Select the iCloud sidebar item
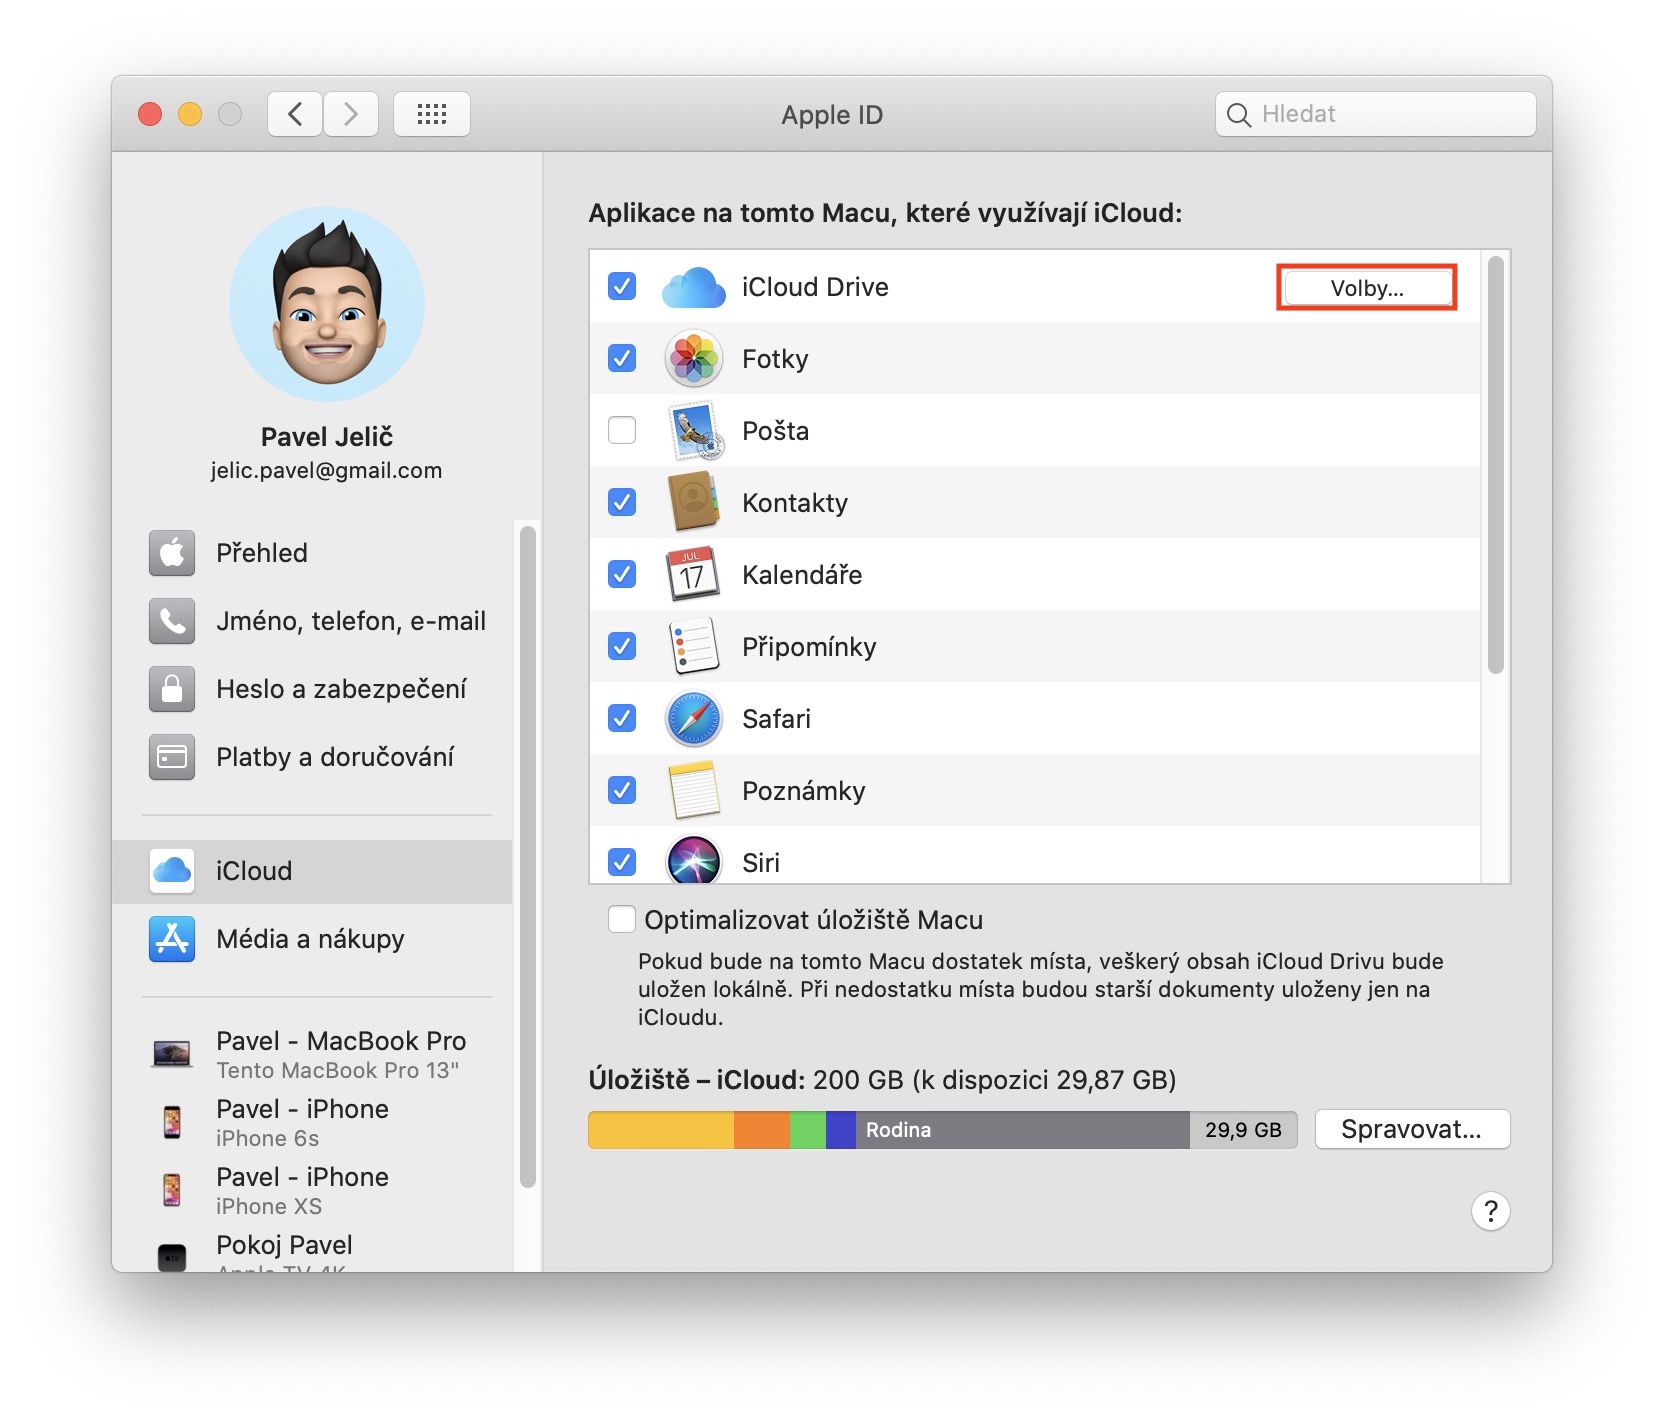1664x1420 pixels. pyautogui.click(x=312, y=871)
